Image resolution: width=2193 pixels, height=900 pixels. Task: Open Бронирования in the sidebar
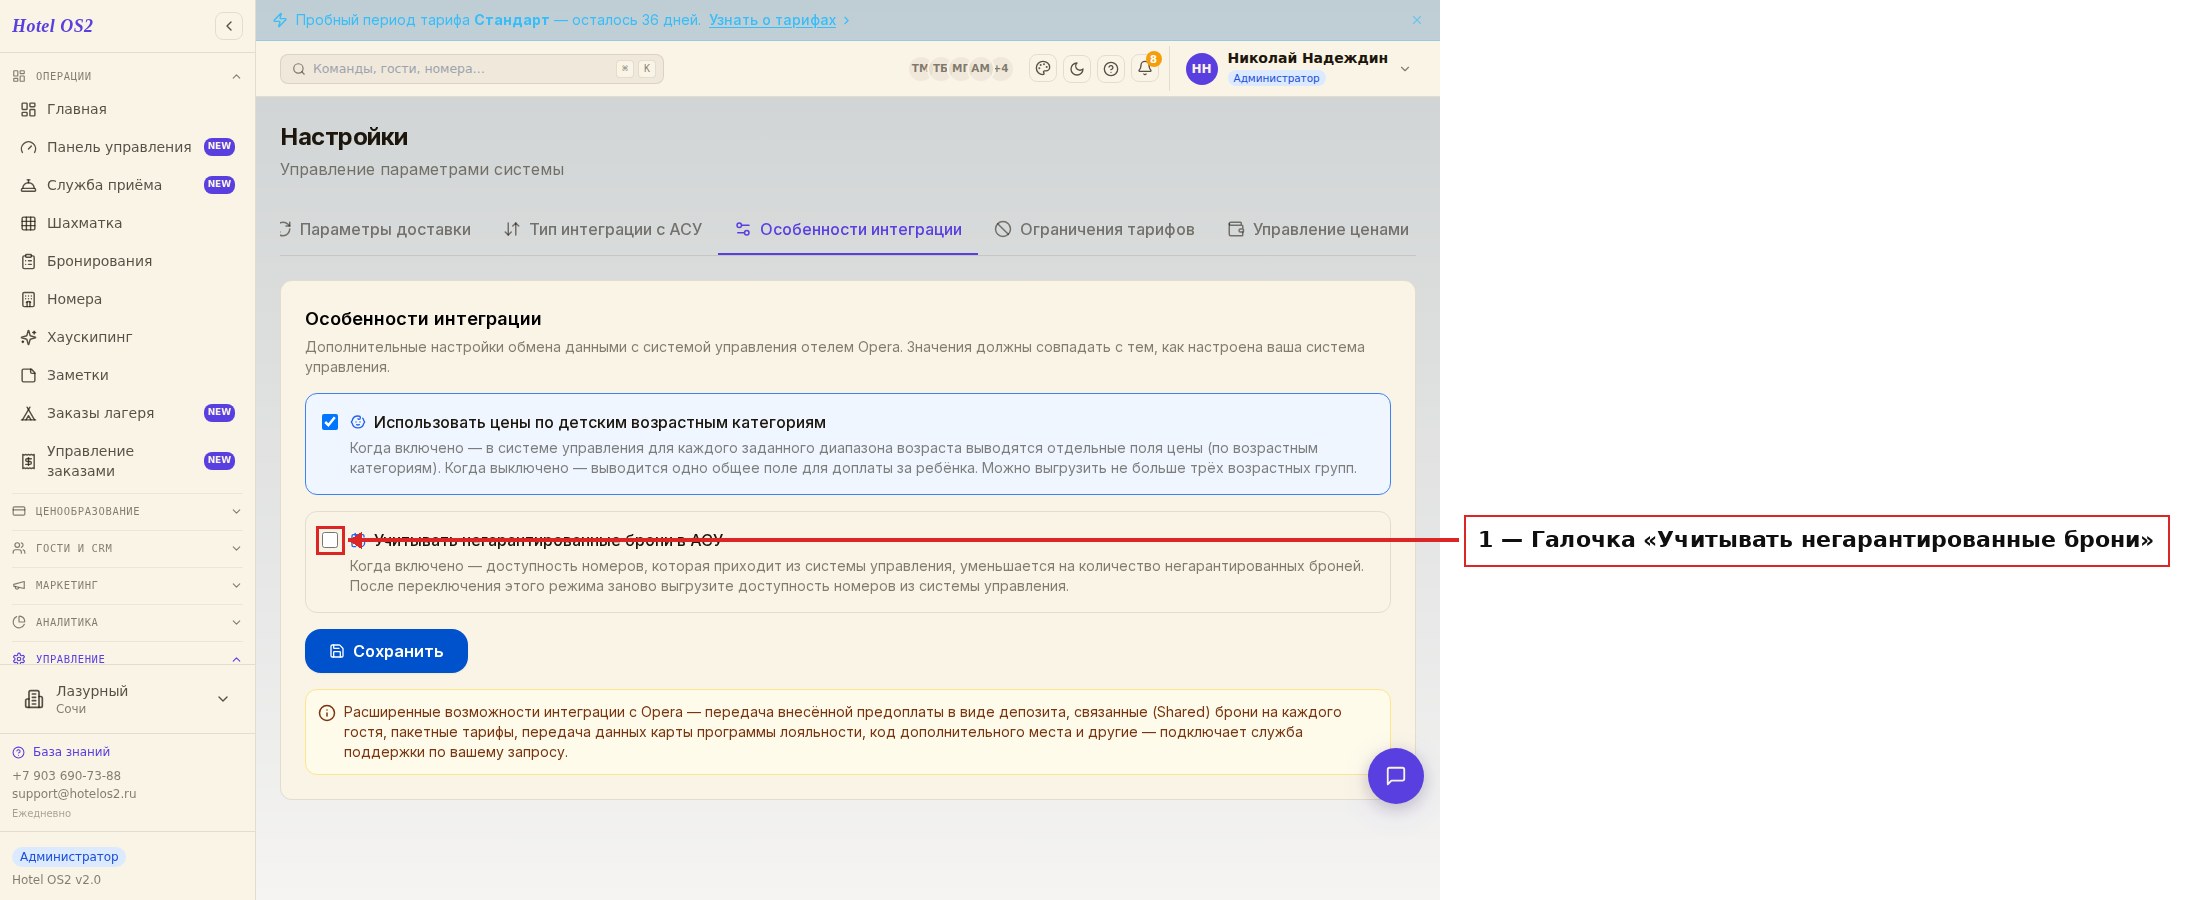click(x=127, y=261)
